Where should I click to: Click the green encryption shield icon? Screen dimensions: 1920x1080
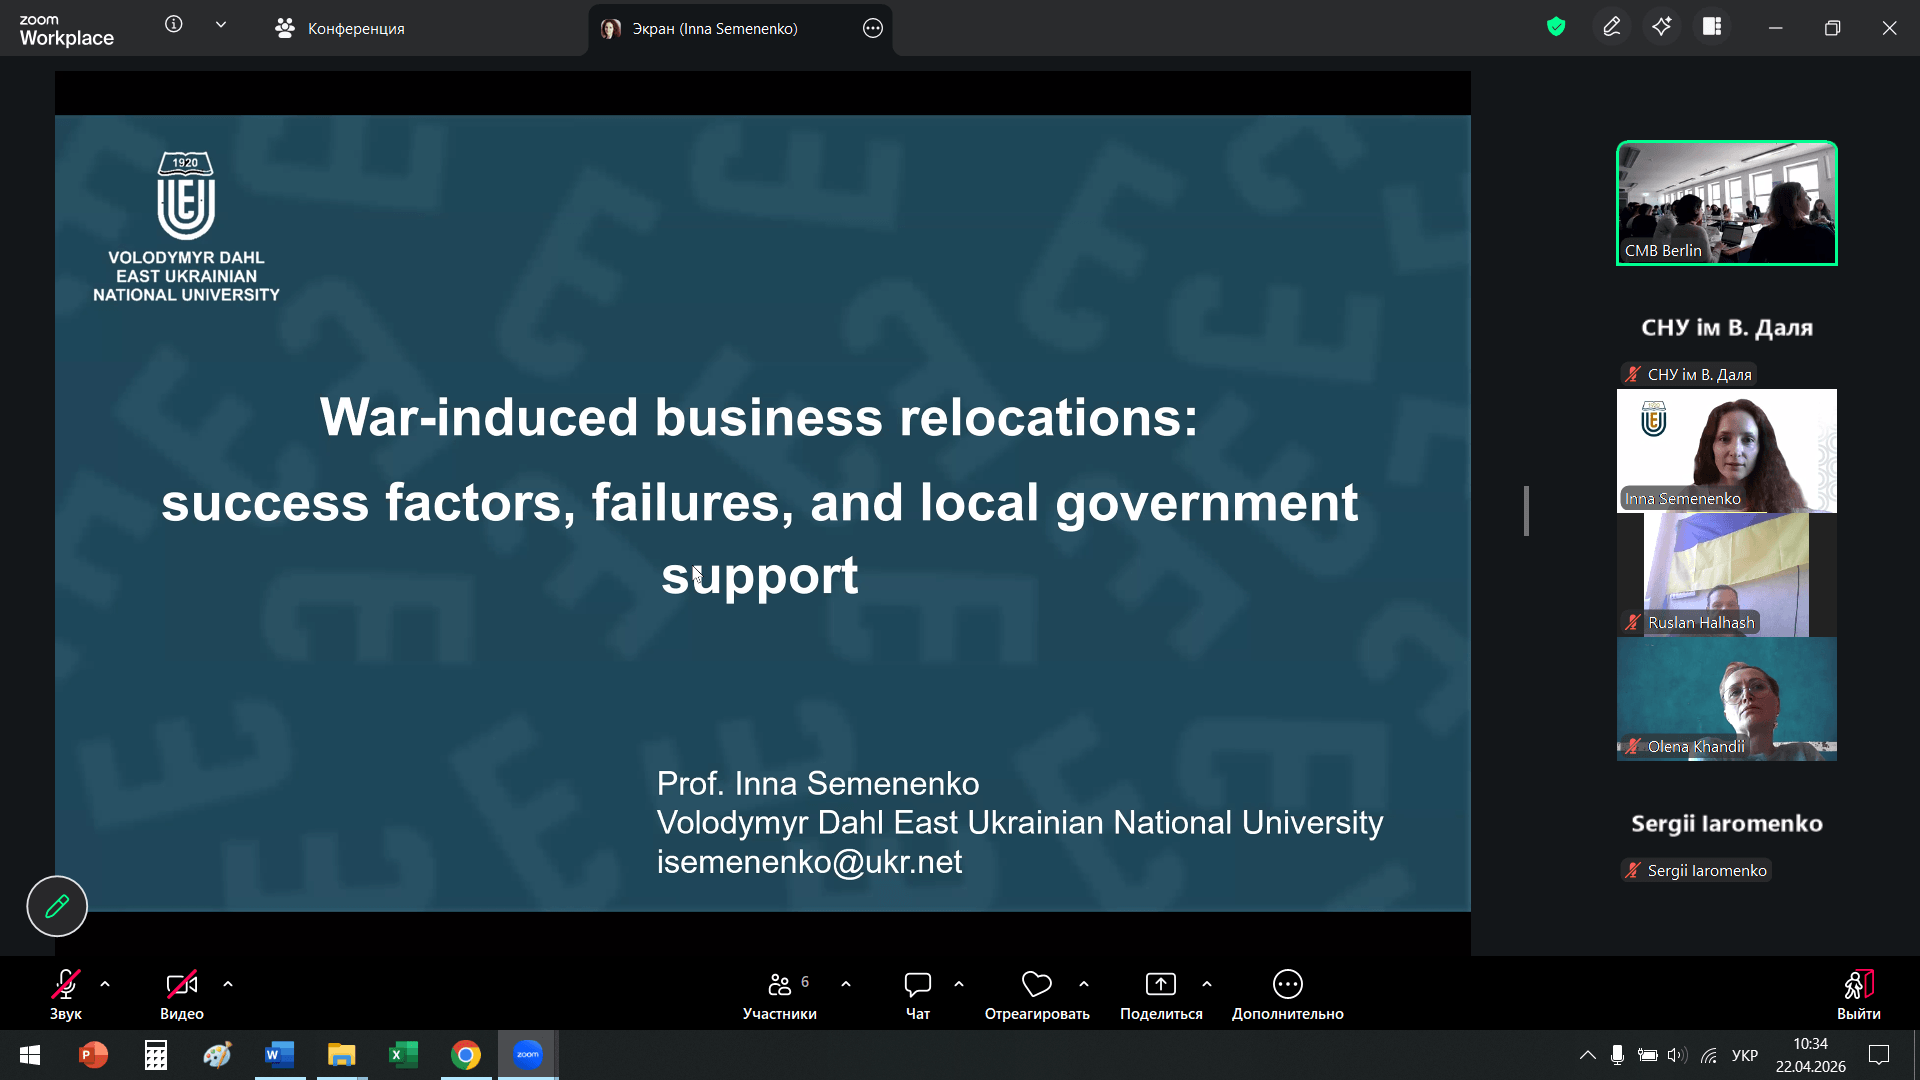tap(1556, 27)
